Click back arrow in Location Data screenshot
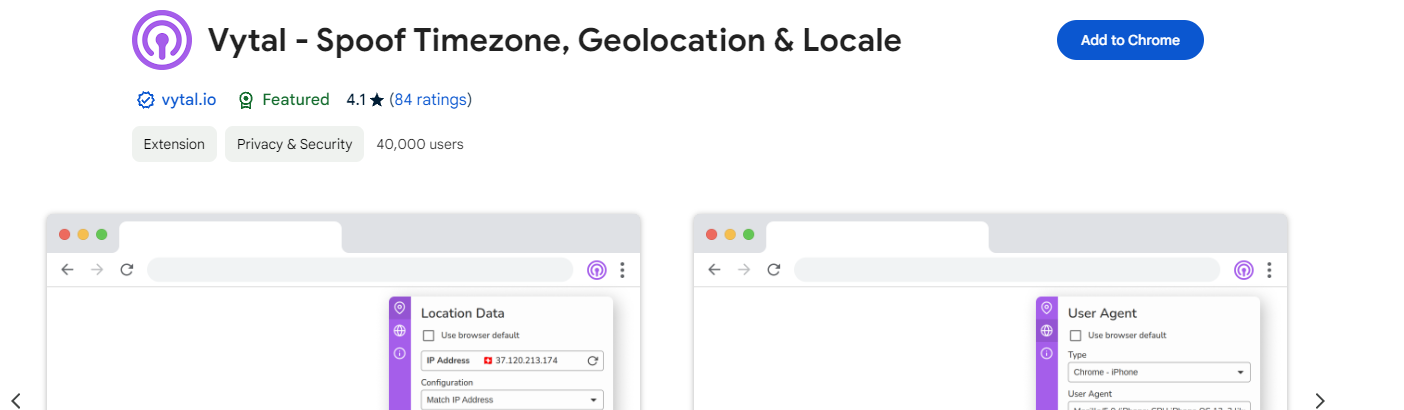1404x410 pixels. 67,270
